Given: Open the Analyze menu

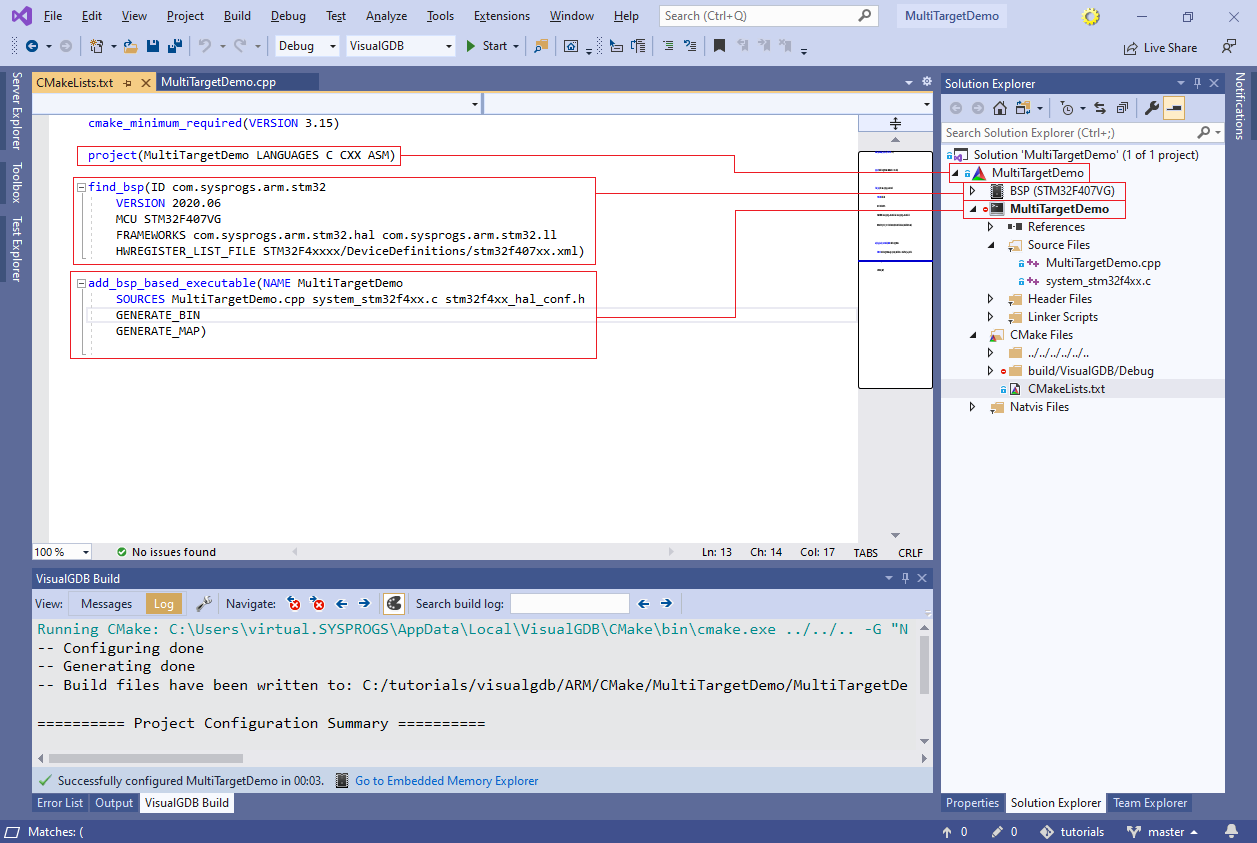Looking at the screenshot, I should tap(386, 16).
